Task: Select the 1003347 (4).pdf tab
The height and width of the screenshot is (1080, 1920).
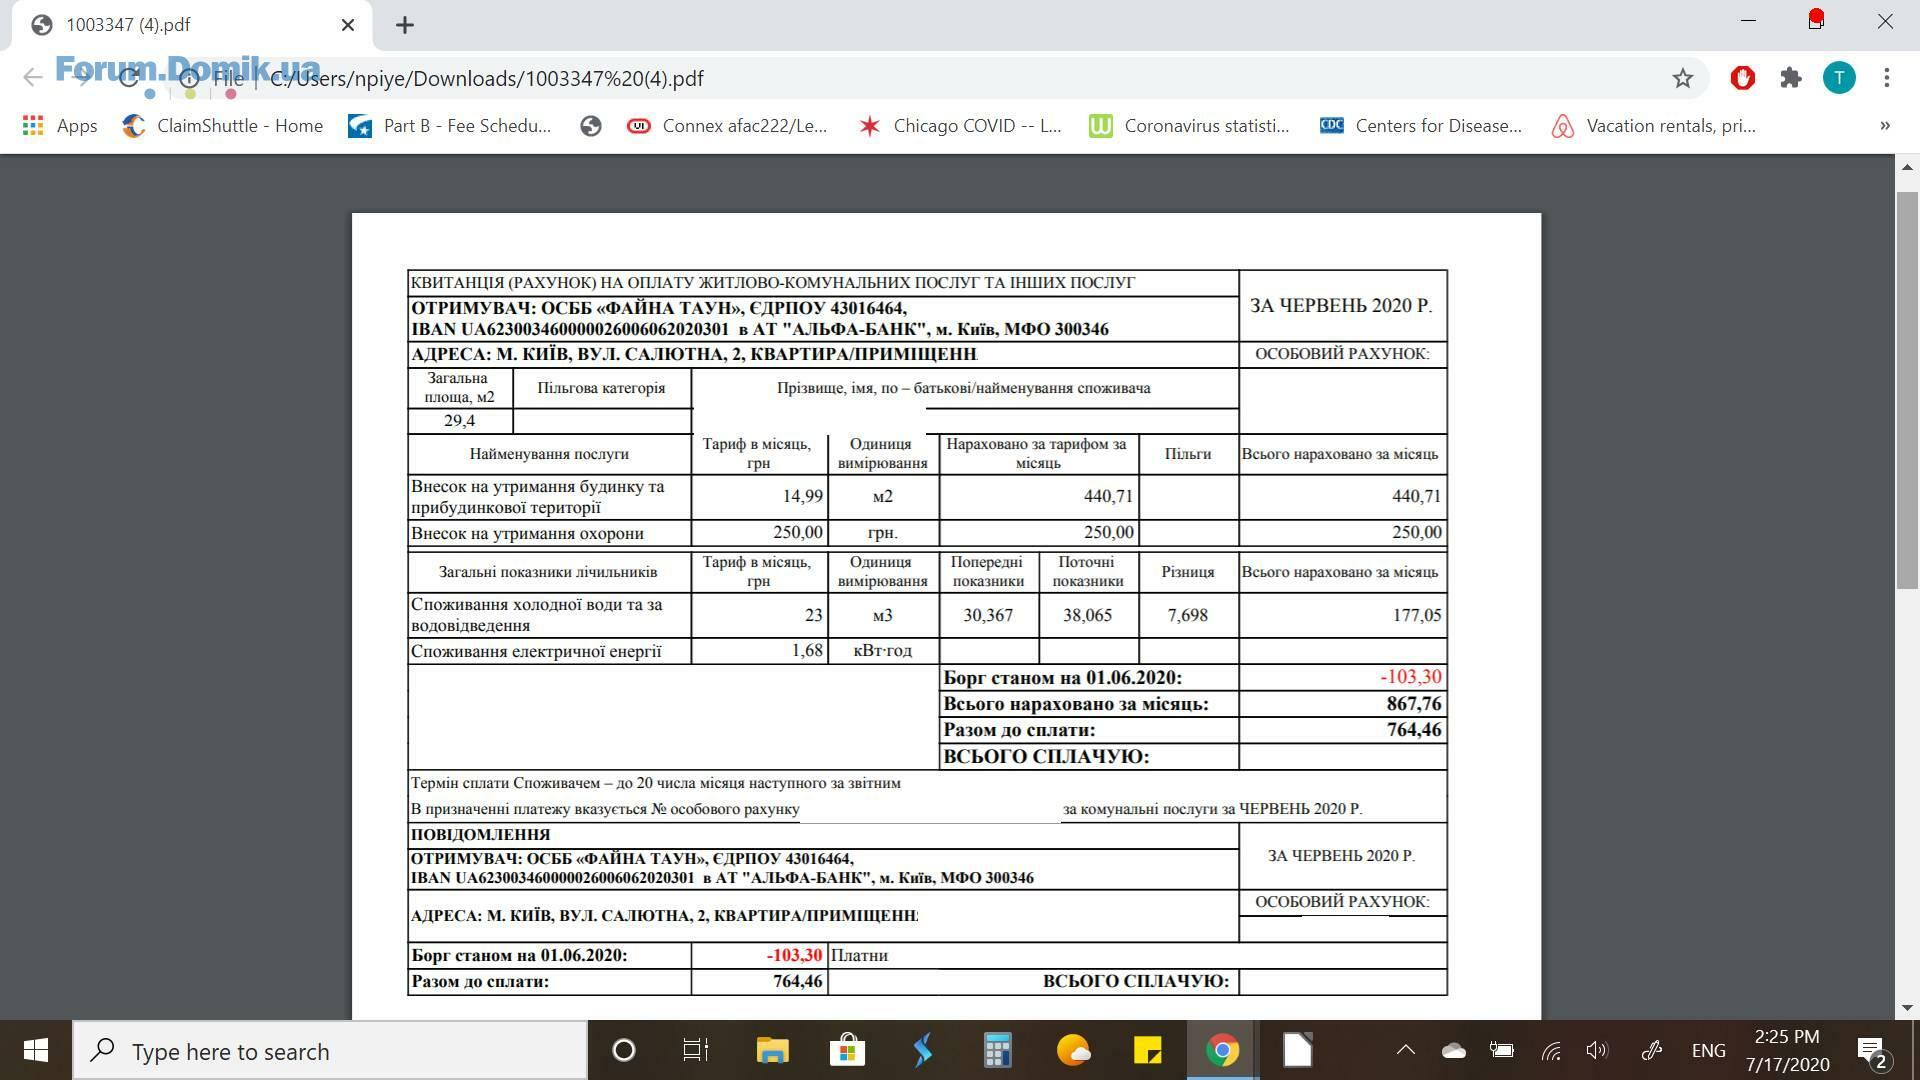Action: pyautogui.click(x=192, y=25)
